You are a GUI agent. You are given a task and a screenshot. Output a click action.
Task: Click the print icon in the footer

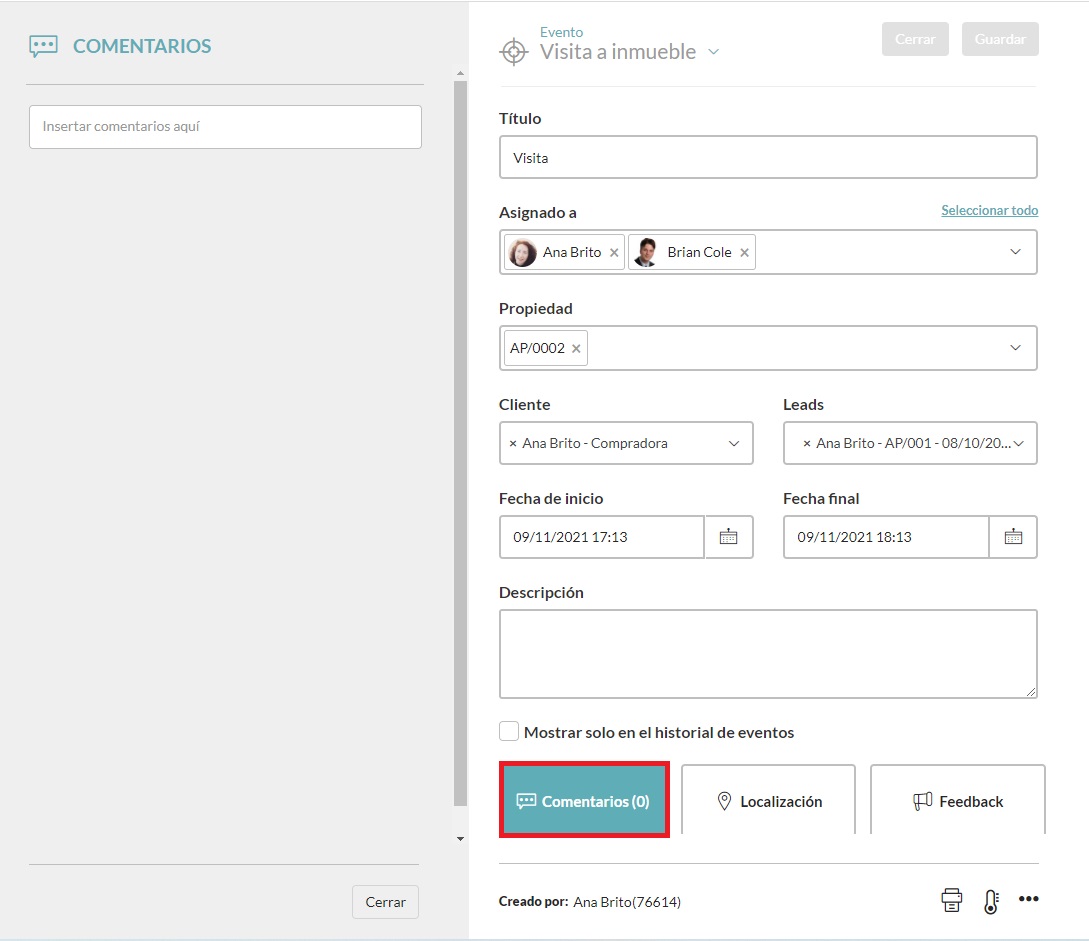pyautogui.click(x=951, y=900)
